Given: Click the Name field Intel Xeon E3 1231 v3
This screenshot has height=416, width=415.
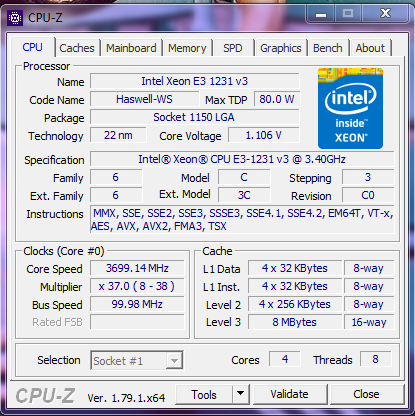Looking at the screenshot, I should [195, 81].
